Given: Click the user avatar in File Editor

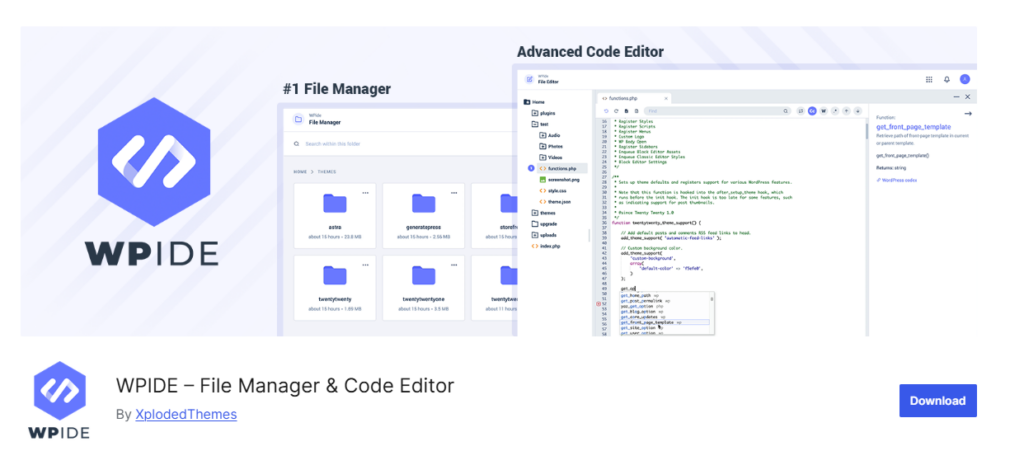Looking at the screenshot, I should tap(965, 79).
